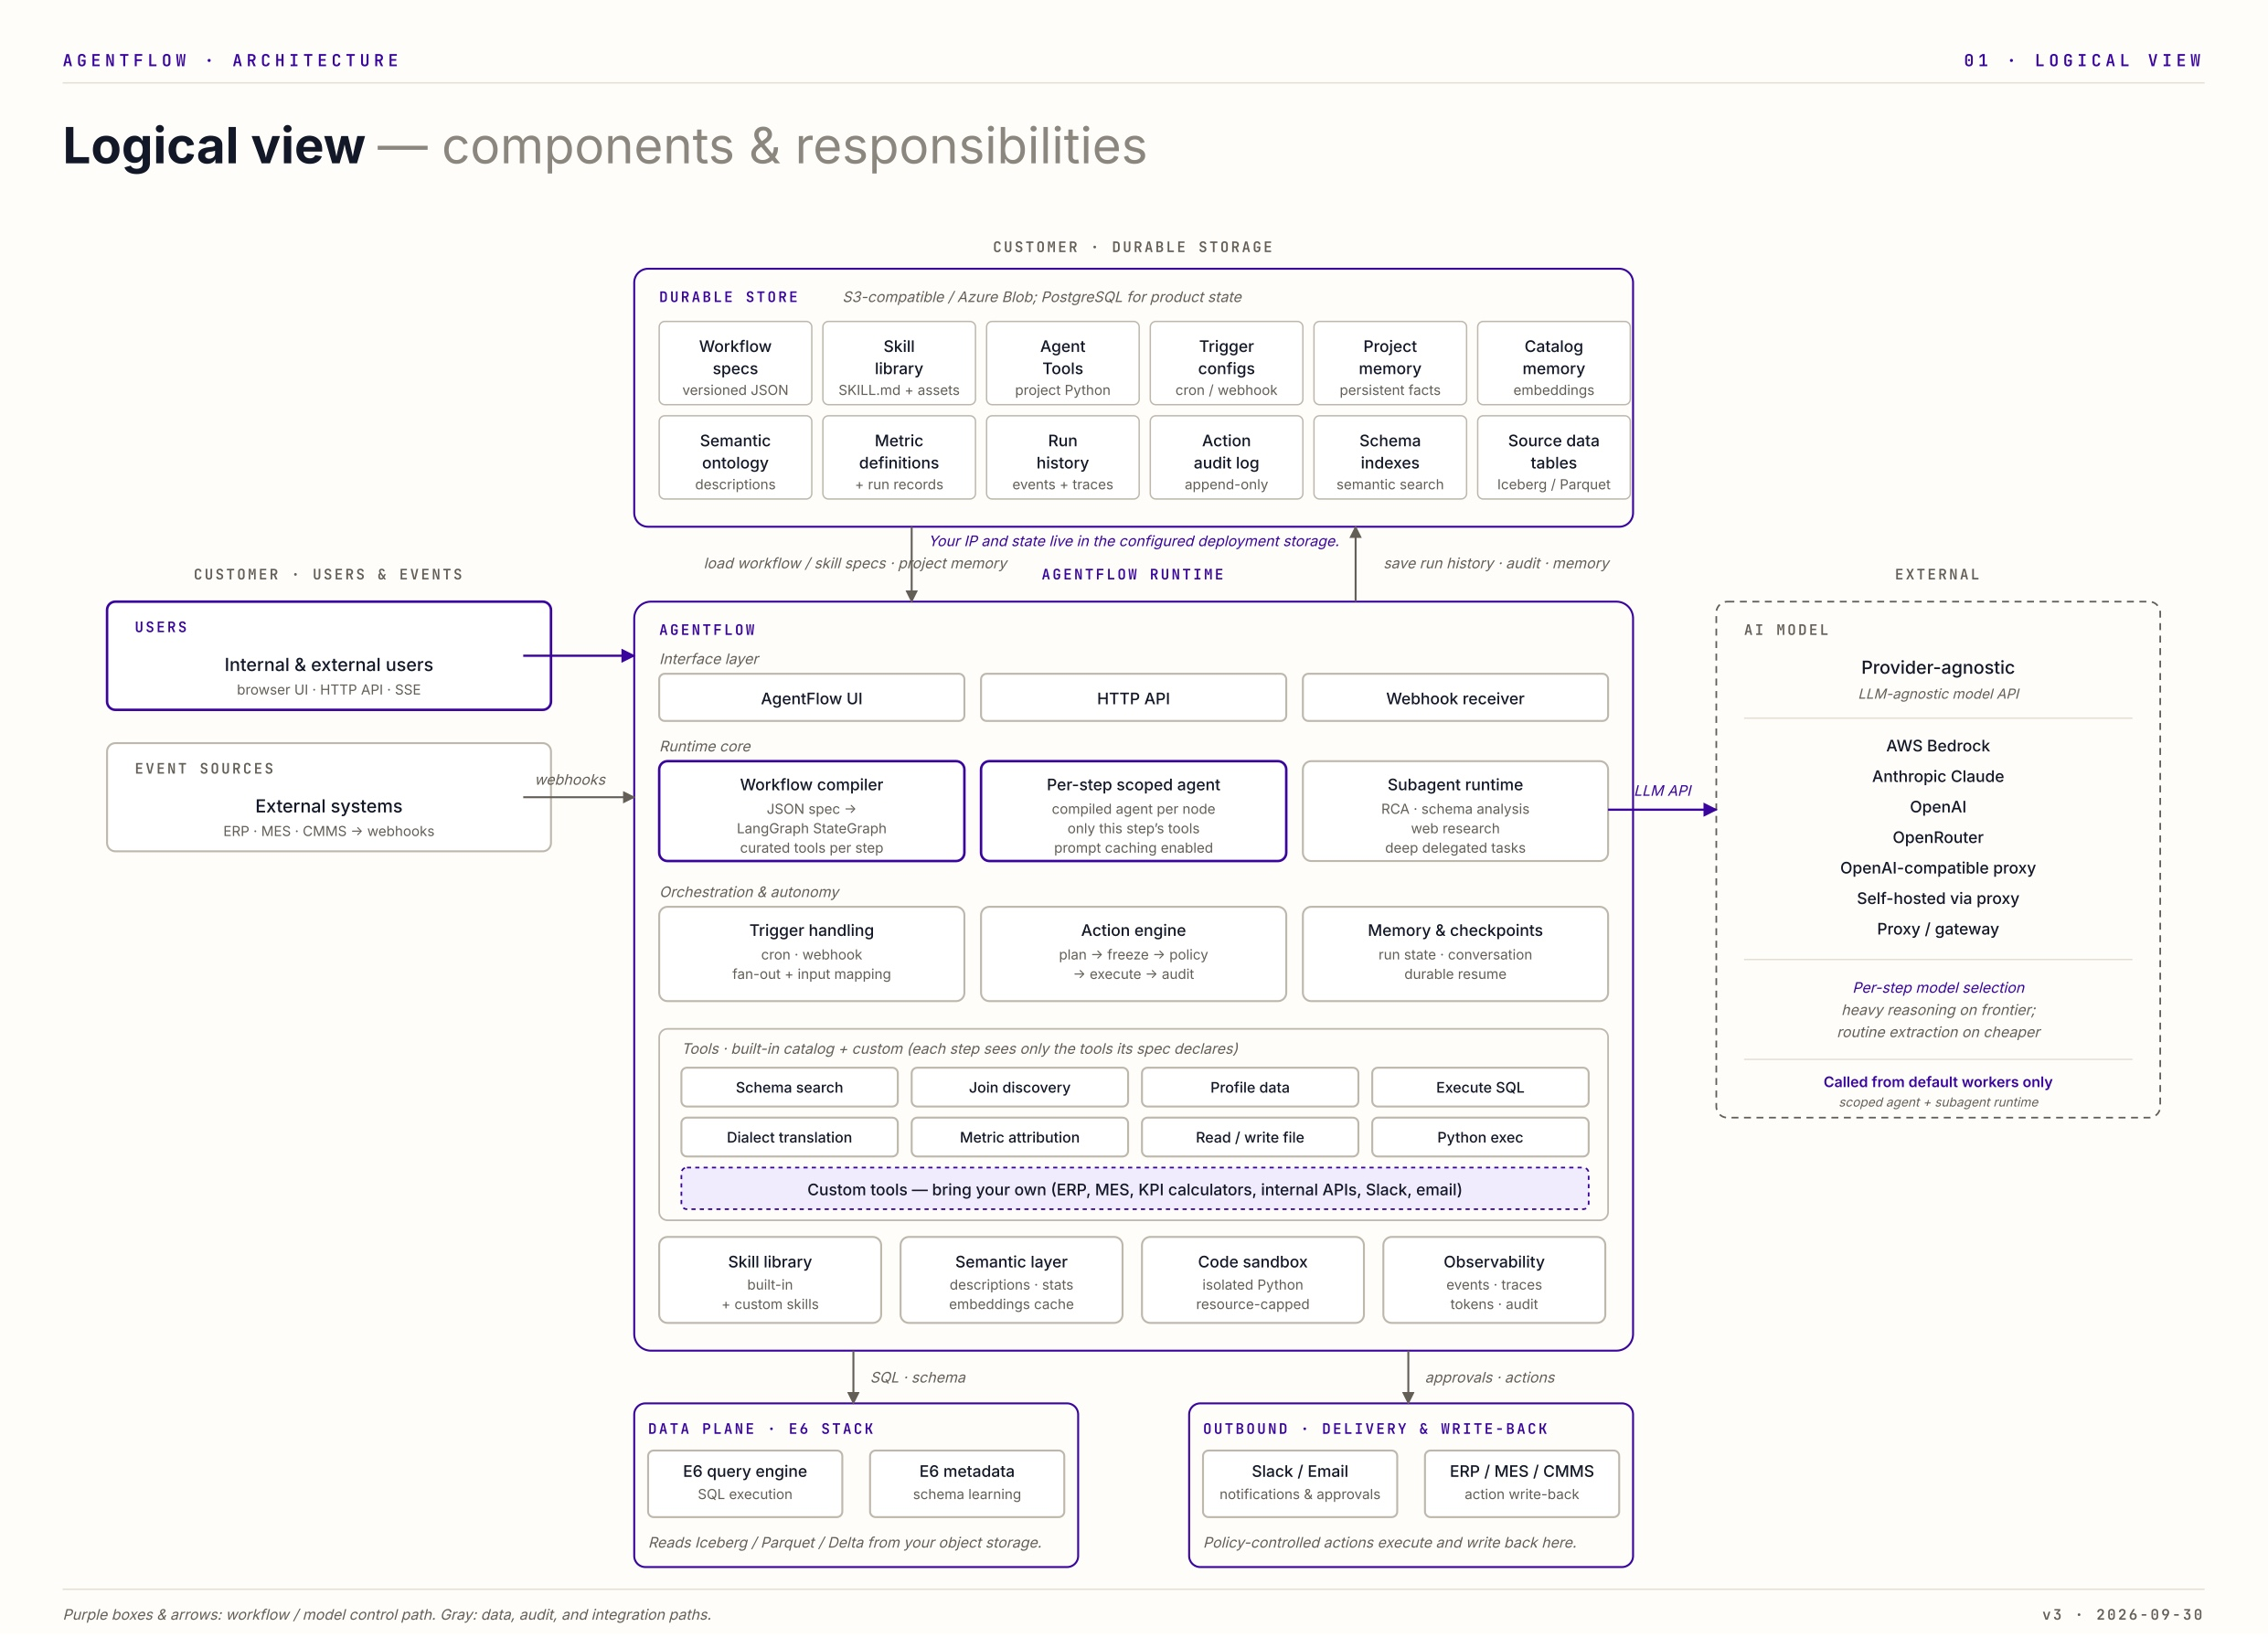
Task: Click the Skill library built-in box
Action: [770, 1280]
